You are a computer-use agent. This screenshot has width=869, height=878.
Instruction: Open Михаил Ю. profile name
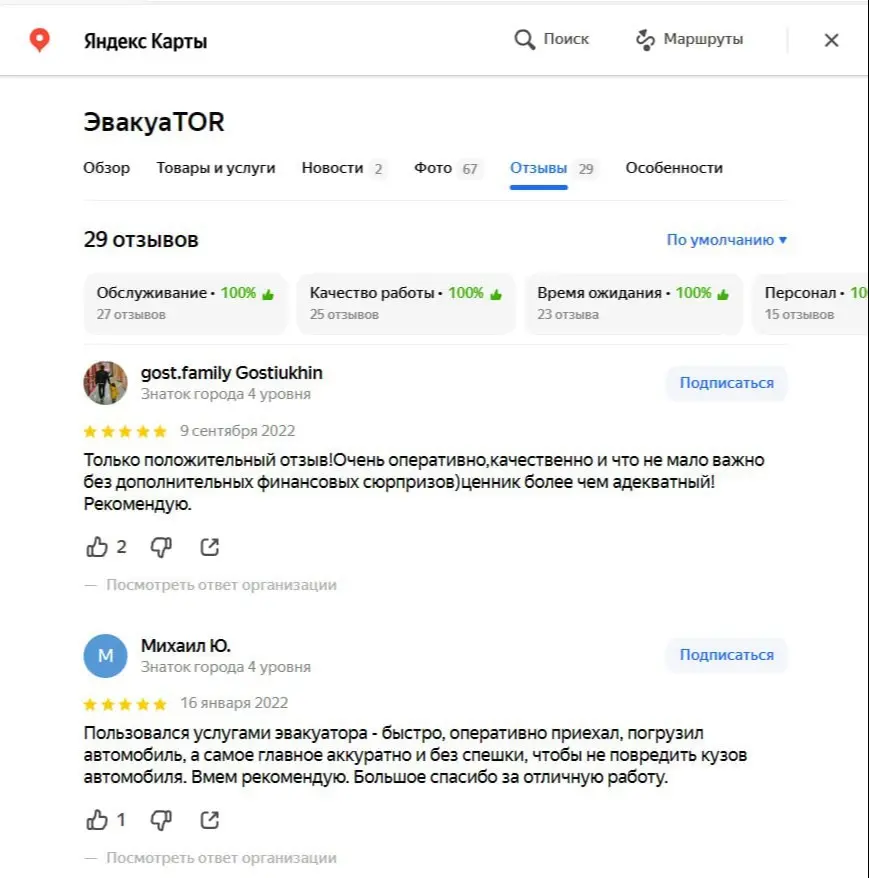[x=185, y=646]
